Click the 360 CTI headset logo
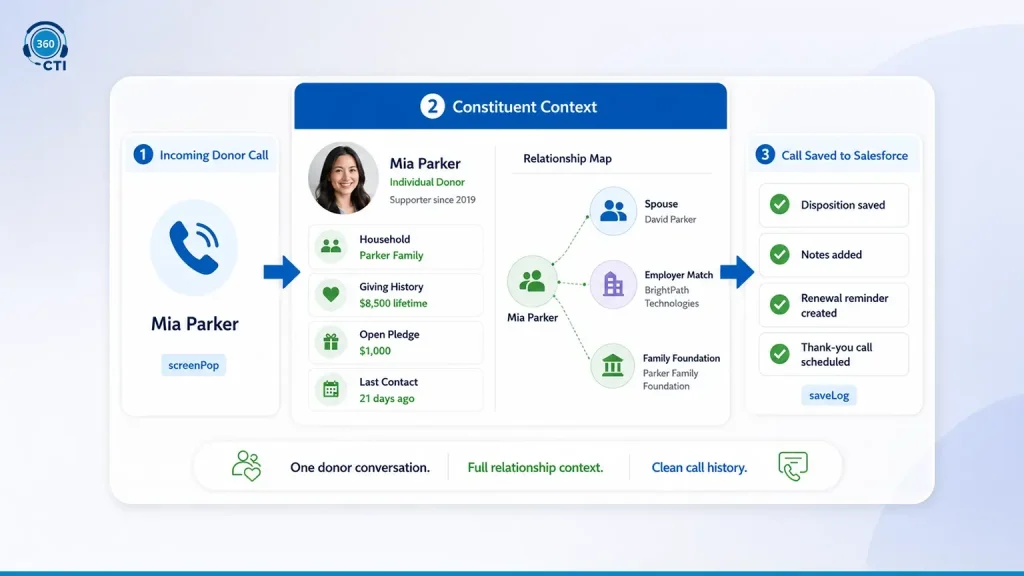 (45, 46)
